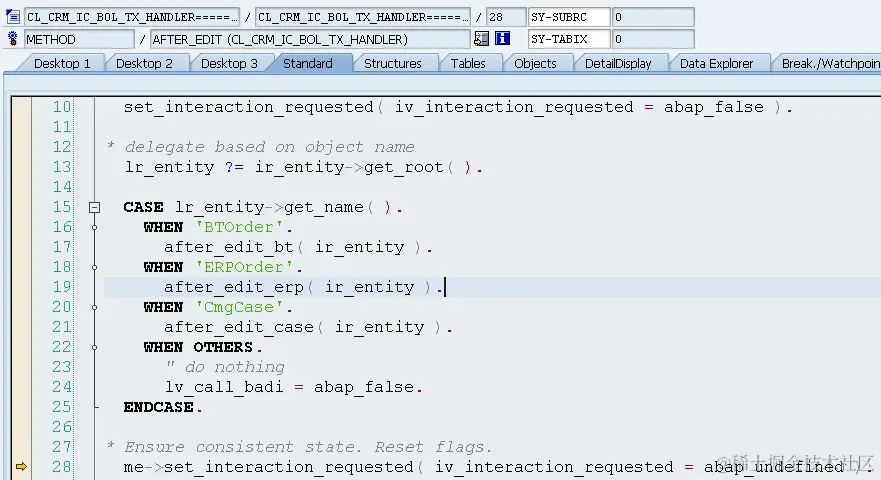This screenshot has width=881, height=480.
Task: Click the METHOD event type field
Action: click(79, 39)
